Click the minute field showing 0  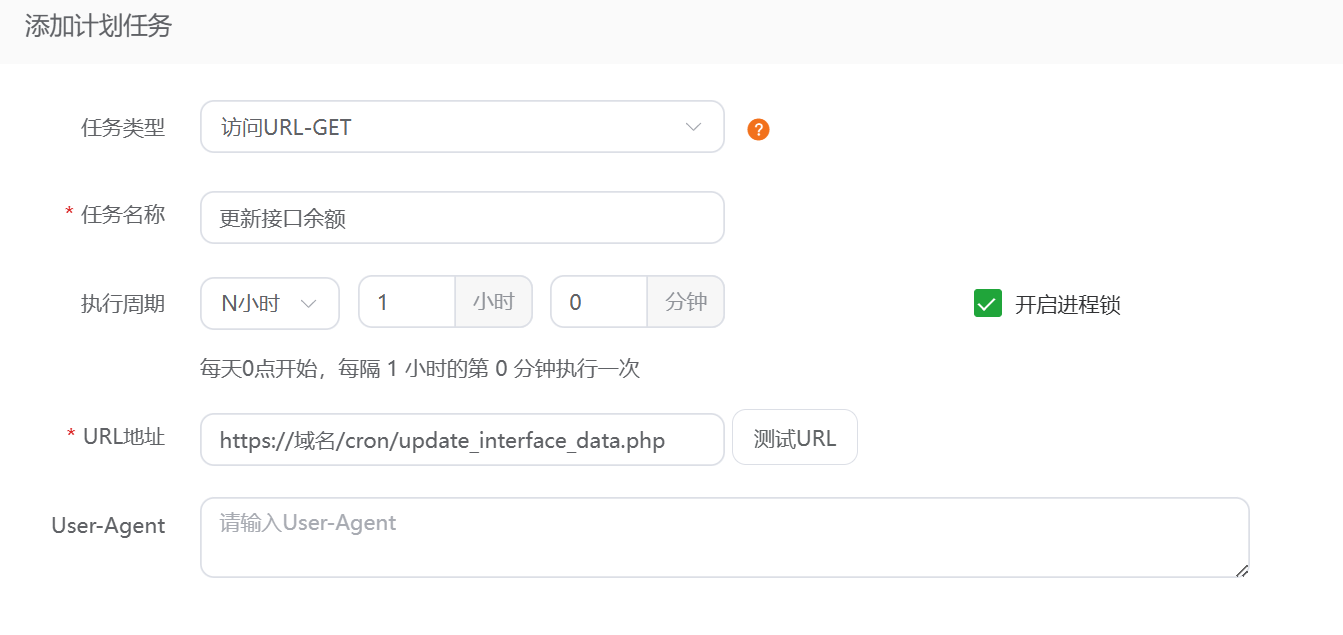click(x=599, y=303)
